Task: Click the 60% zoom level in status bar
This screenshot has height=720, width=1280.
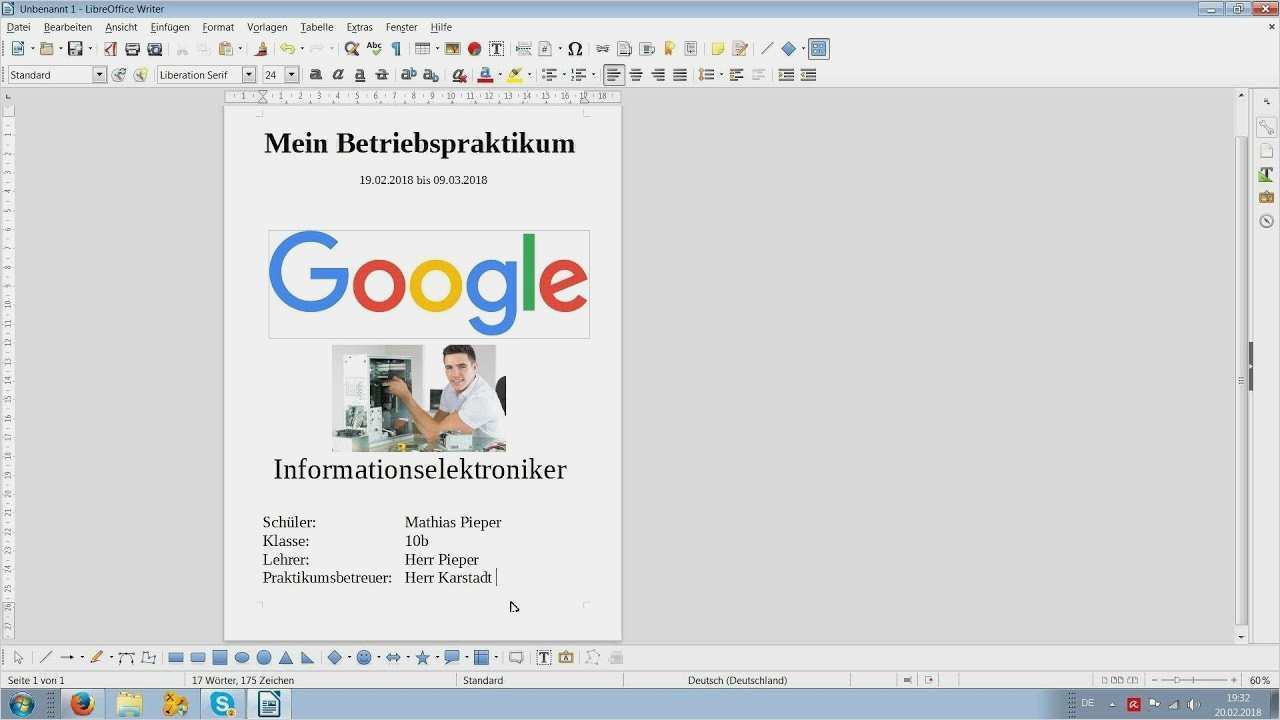Action: click(1259, 680)
